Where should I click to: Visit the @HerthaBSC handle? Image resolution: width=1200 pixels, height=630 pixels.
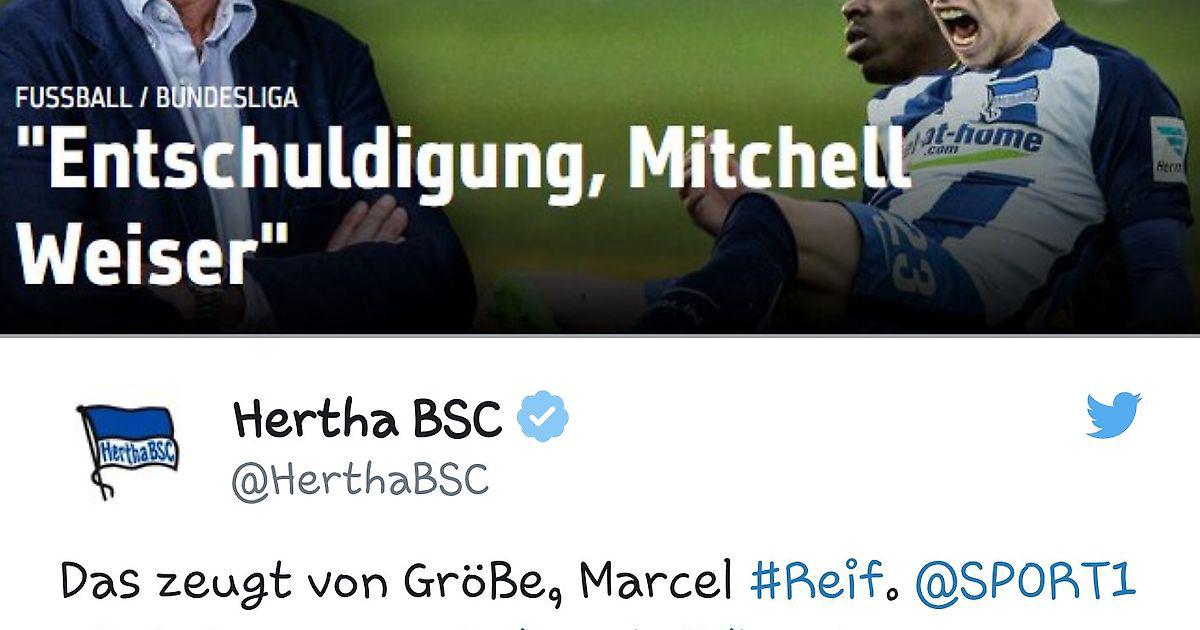(360, 480)
